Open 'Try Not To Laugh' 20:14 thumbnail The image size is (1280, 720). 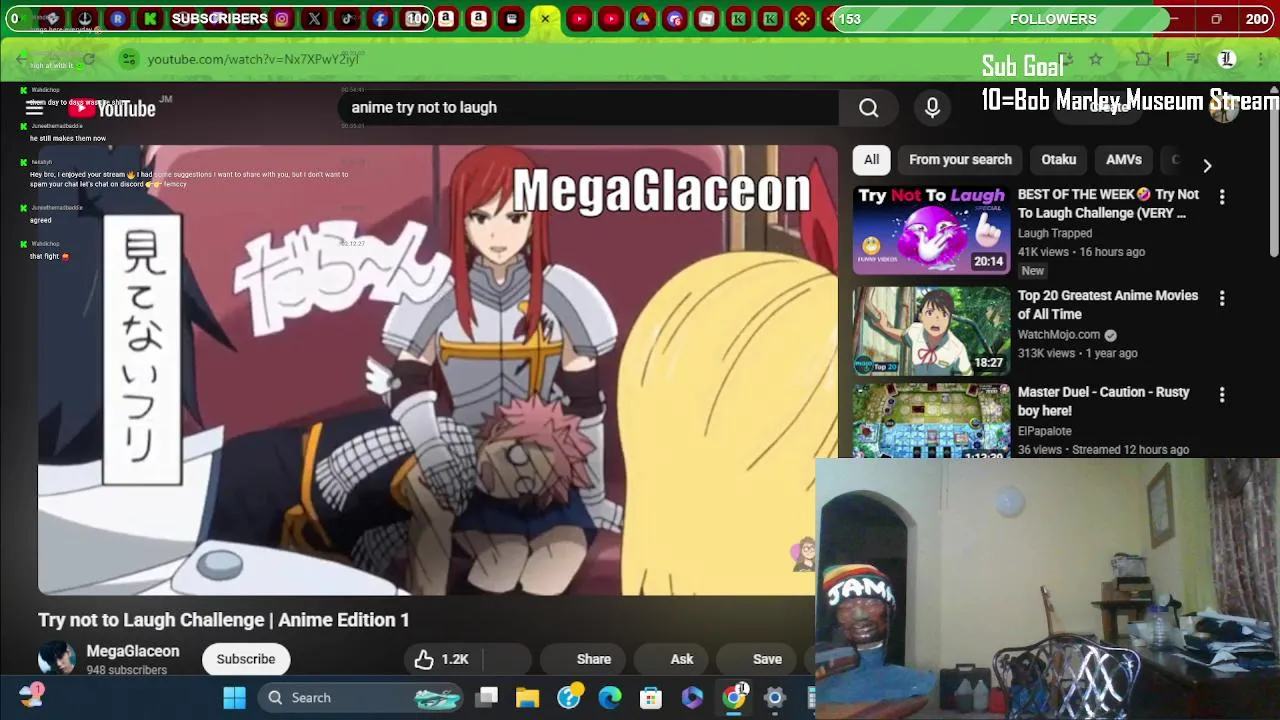(x=931, y=230)
